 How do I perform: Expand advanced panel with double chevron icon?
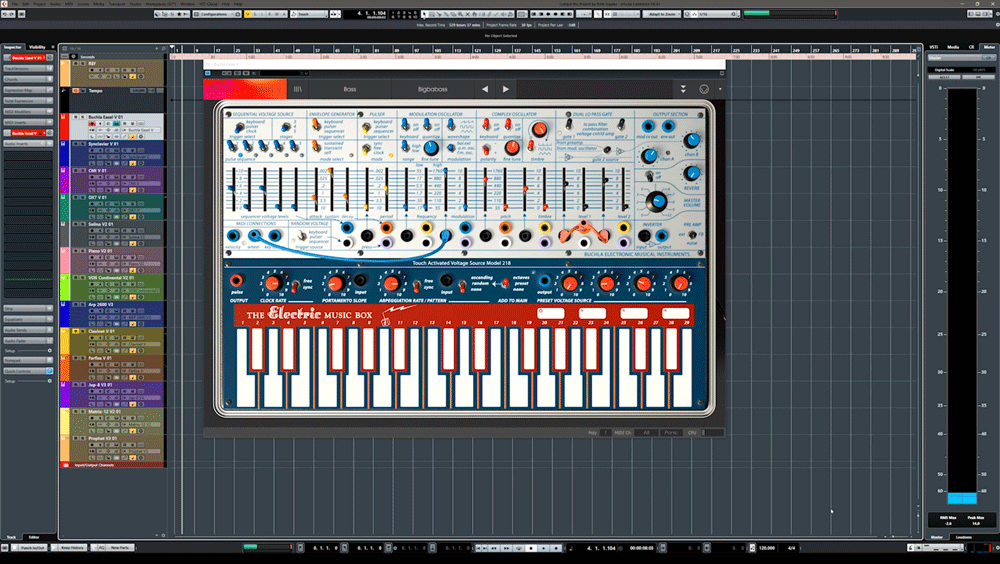tap(683, 89)
